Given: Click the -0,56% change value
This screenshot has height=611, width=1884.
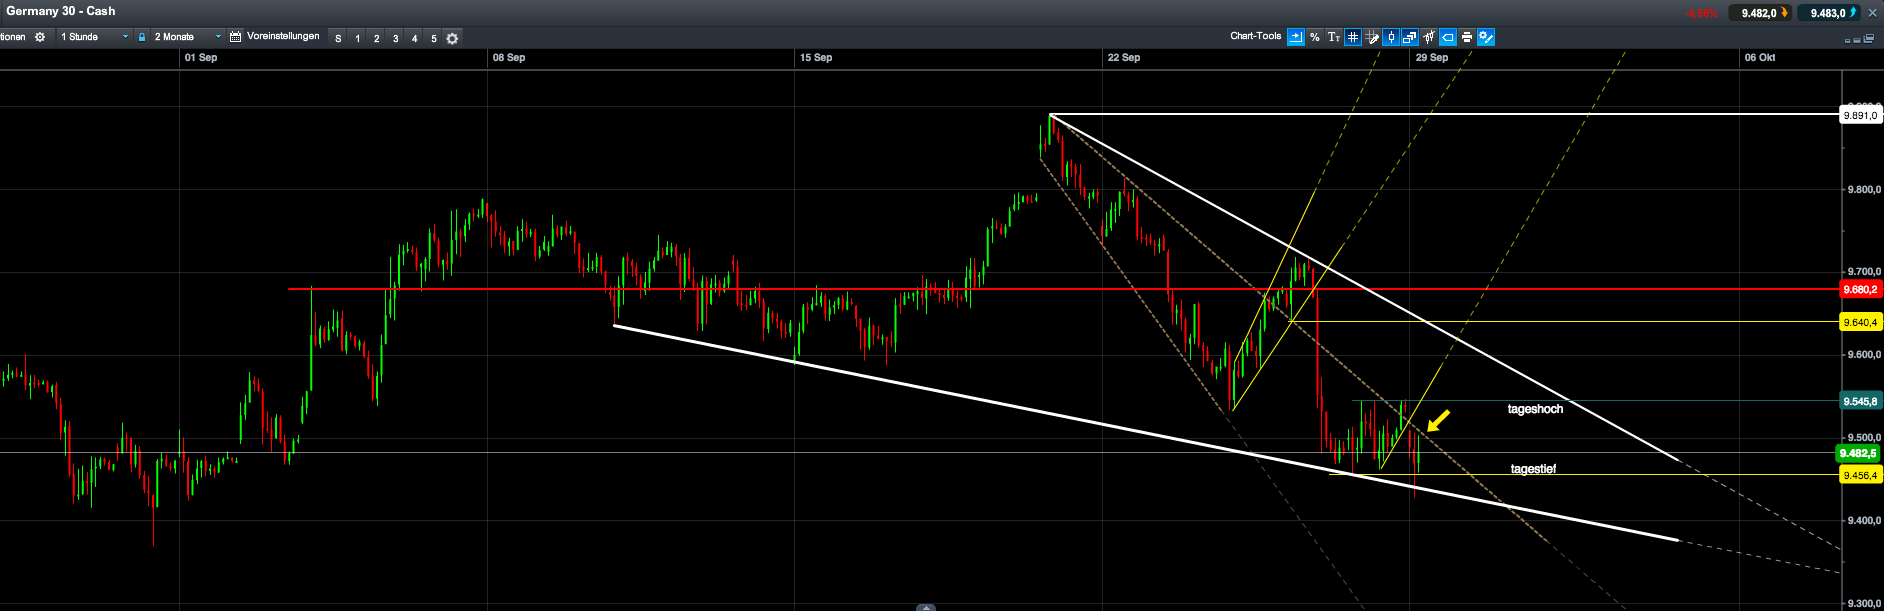Looking at the screenshot, I should pos(1701,14).
